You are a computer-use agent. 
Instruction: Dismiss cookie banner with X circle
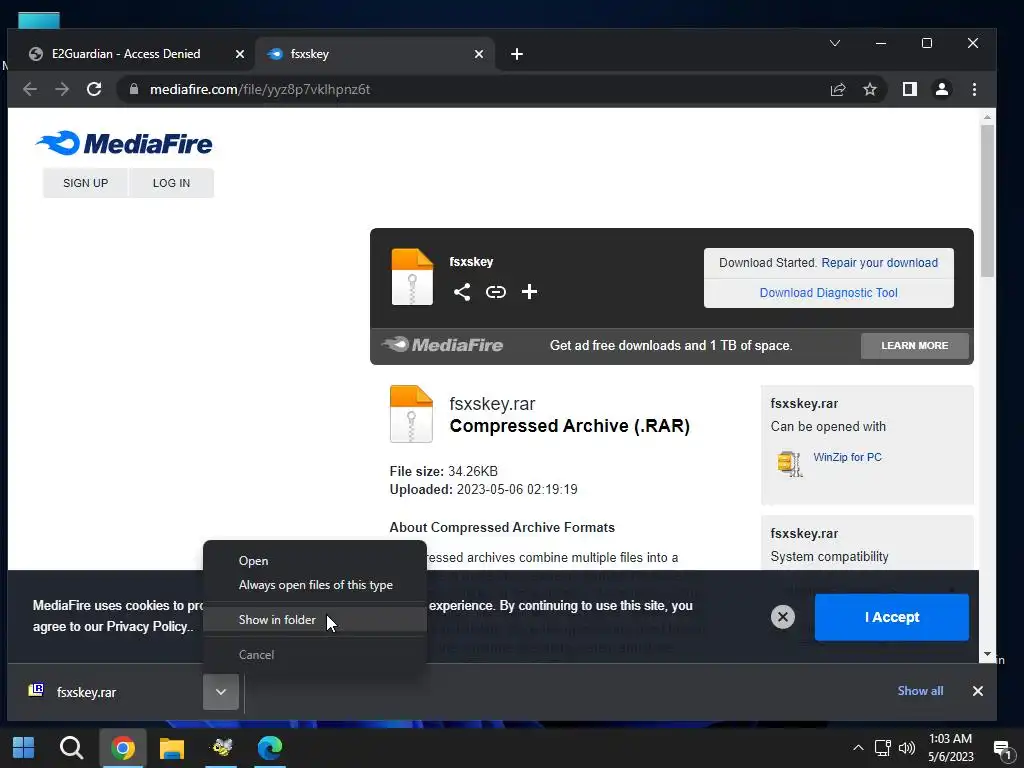point(782,617)
